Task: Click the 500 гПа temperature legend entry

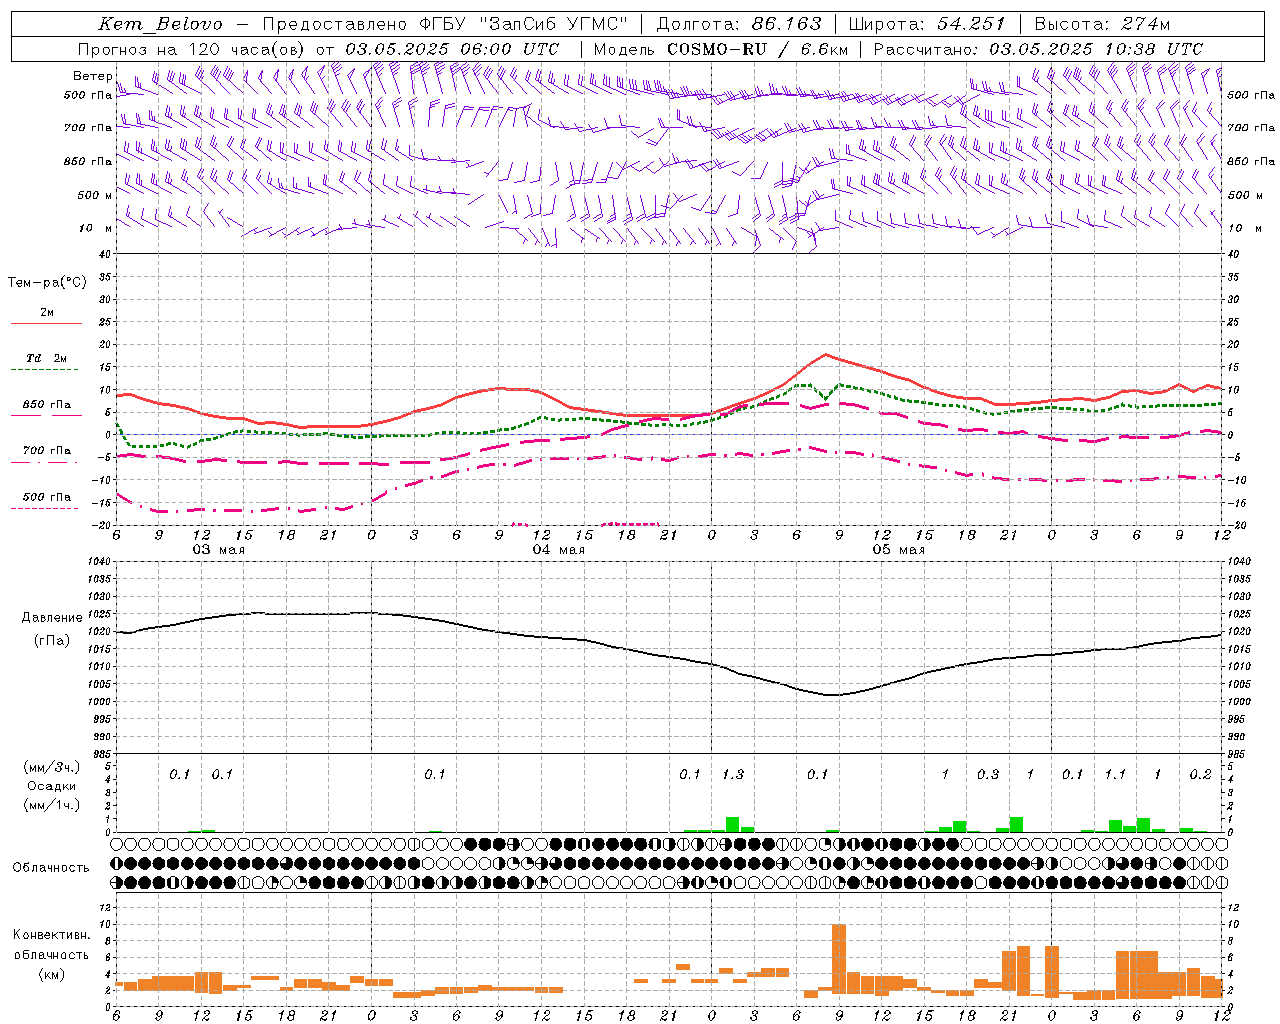Action: 47,497
